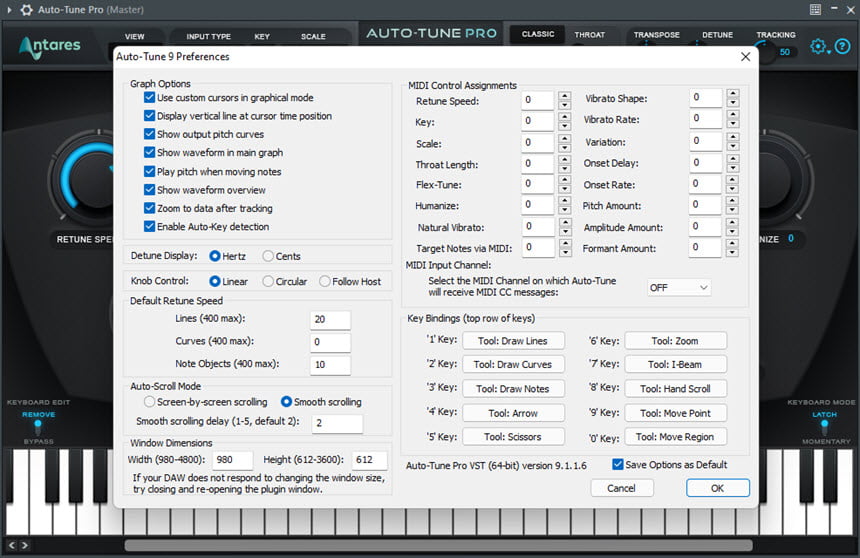Open the MIDI Input Channel OFF dropdown
Viewport: 860px width, 558px height.
(x=679, y=288)
